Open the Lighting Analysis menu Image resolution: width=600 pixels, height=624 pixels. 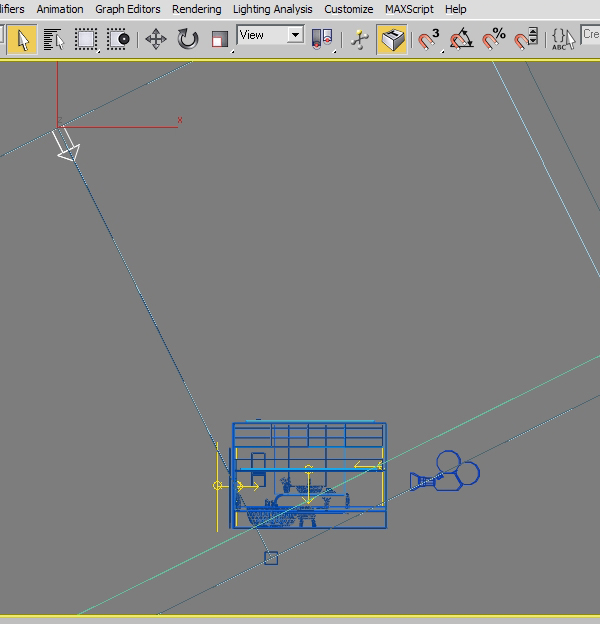coord(273,9)
